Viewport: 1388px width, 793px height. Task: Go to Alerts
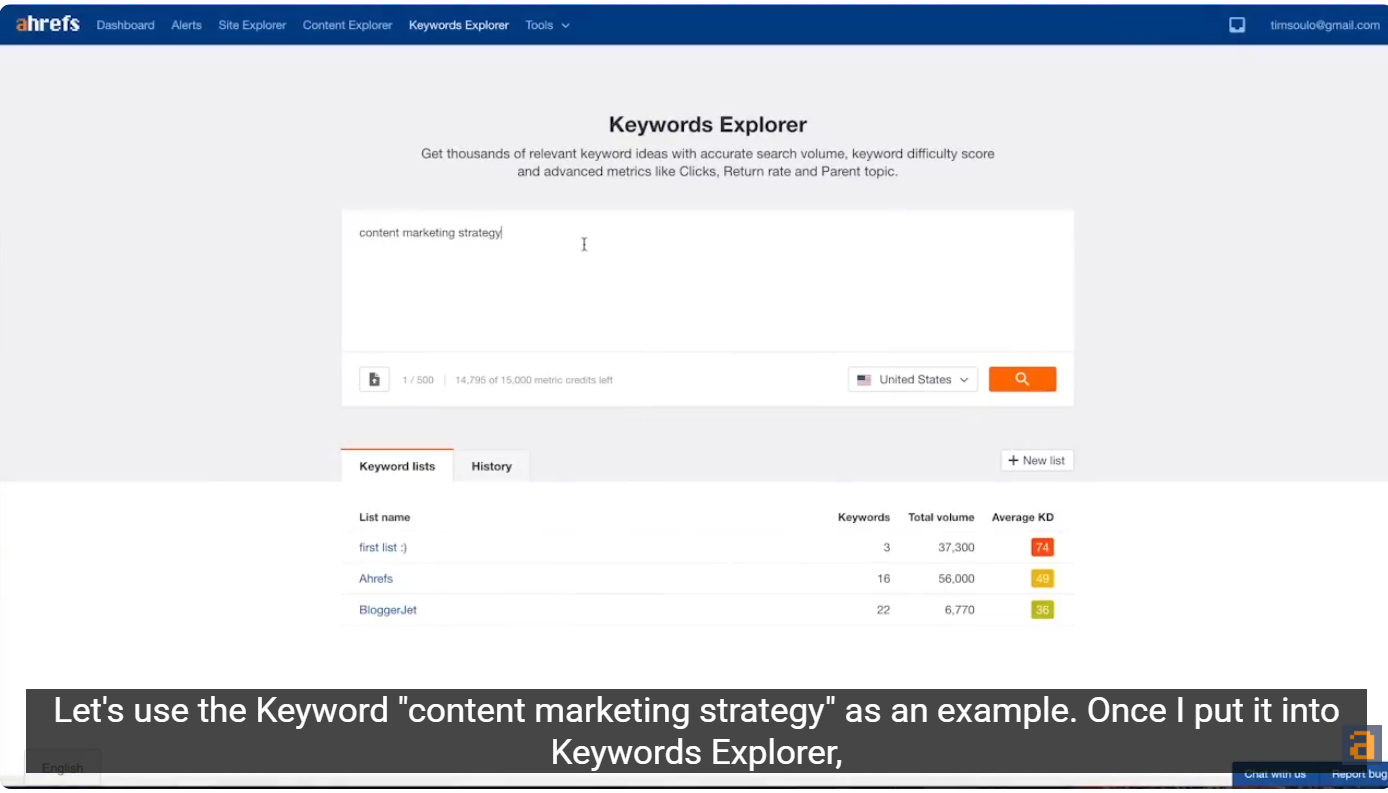click(186, 25)
